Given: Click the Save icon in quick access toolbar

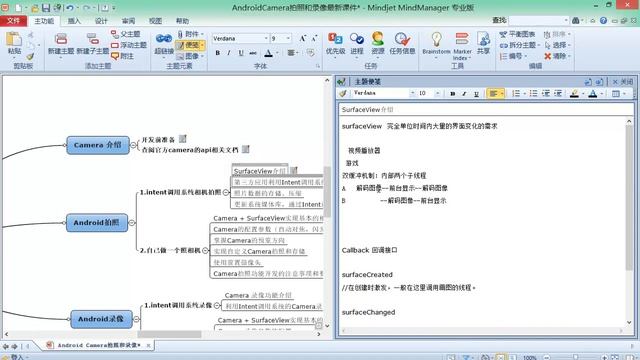Looking at the screenshot, I should pyautogui.click(x=45, y=8).
